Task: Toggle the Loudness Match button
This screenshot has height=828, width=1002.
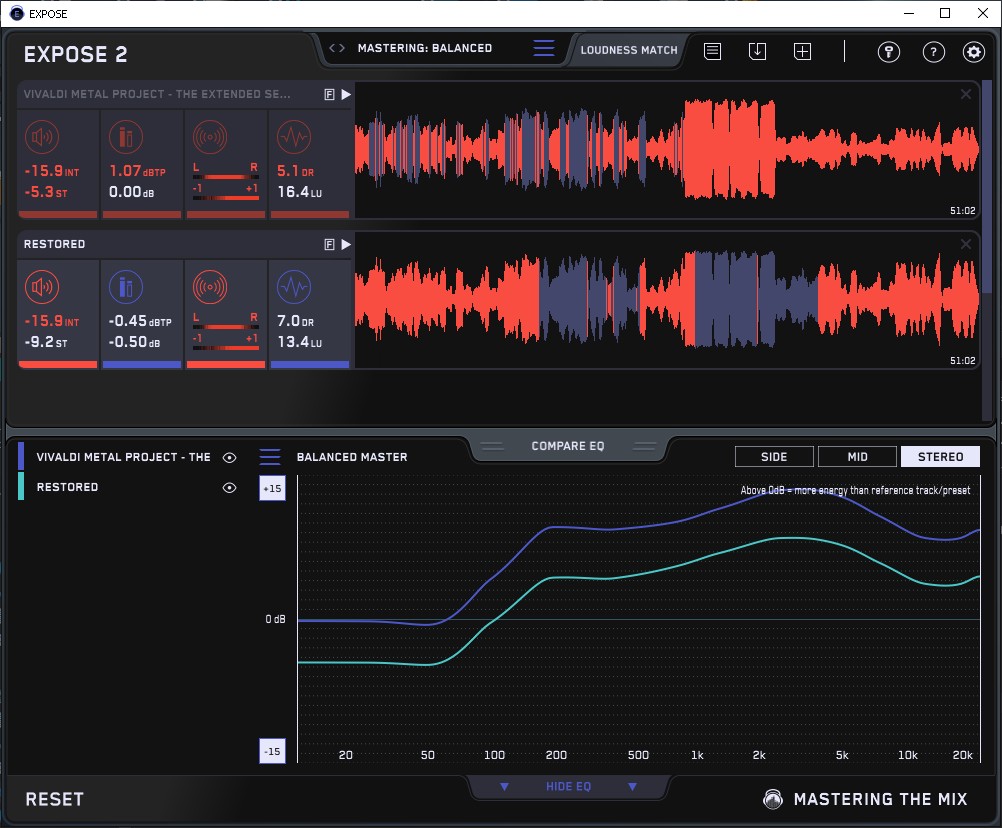Action: pos(629,50)
